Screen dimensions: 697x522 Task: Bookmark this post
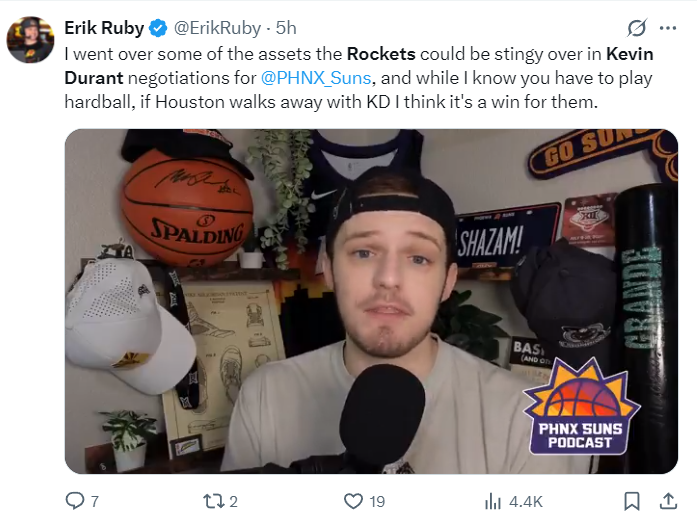(x=632, y=502)
